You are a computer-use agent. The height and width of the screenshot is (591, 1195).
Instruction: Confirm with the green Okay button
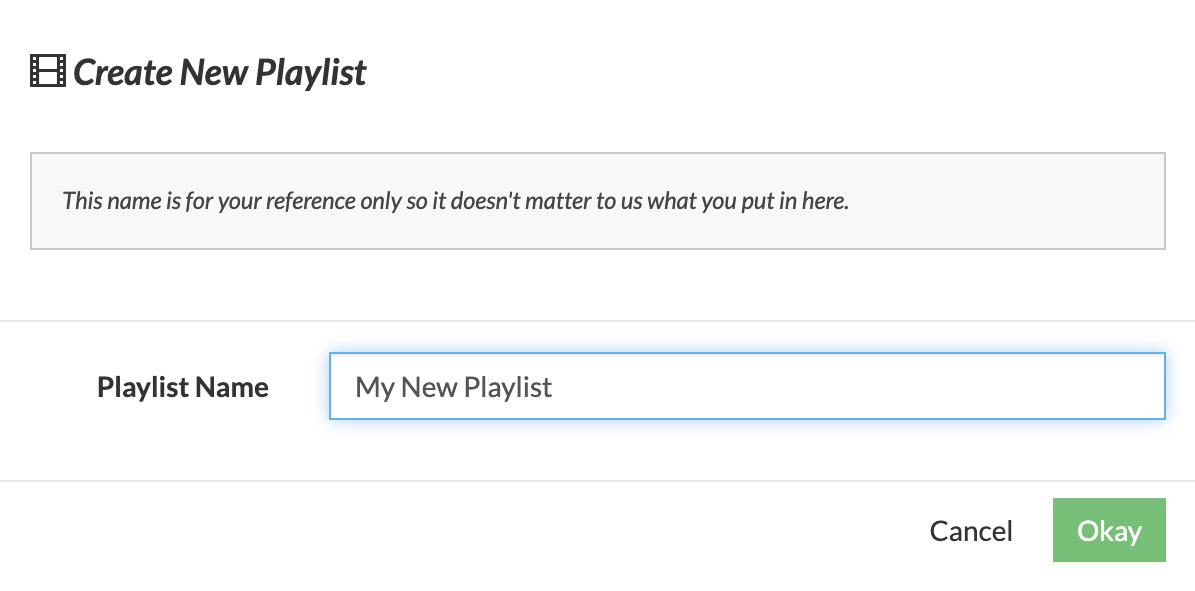tap(1109, 530)
